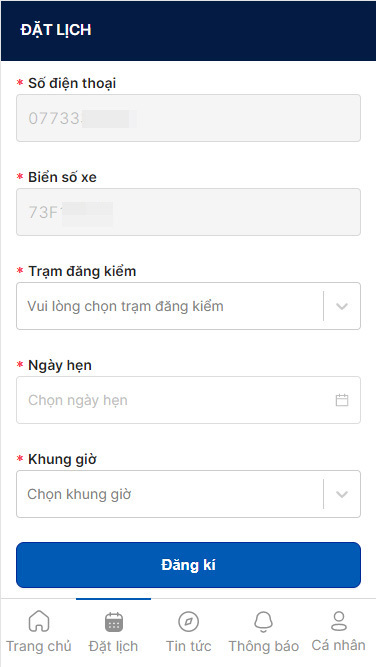Open the Tin tức compass icon
The width and height of the screenshot is (376, 667).
point(188,621)
